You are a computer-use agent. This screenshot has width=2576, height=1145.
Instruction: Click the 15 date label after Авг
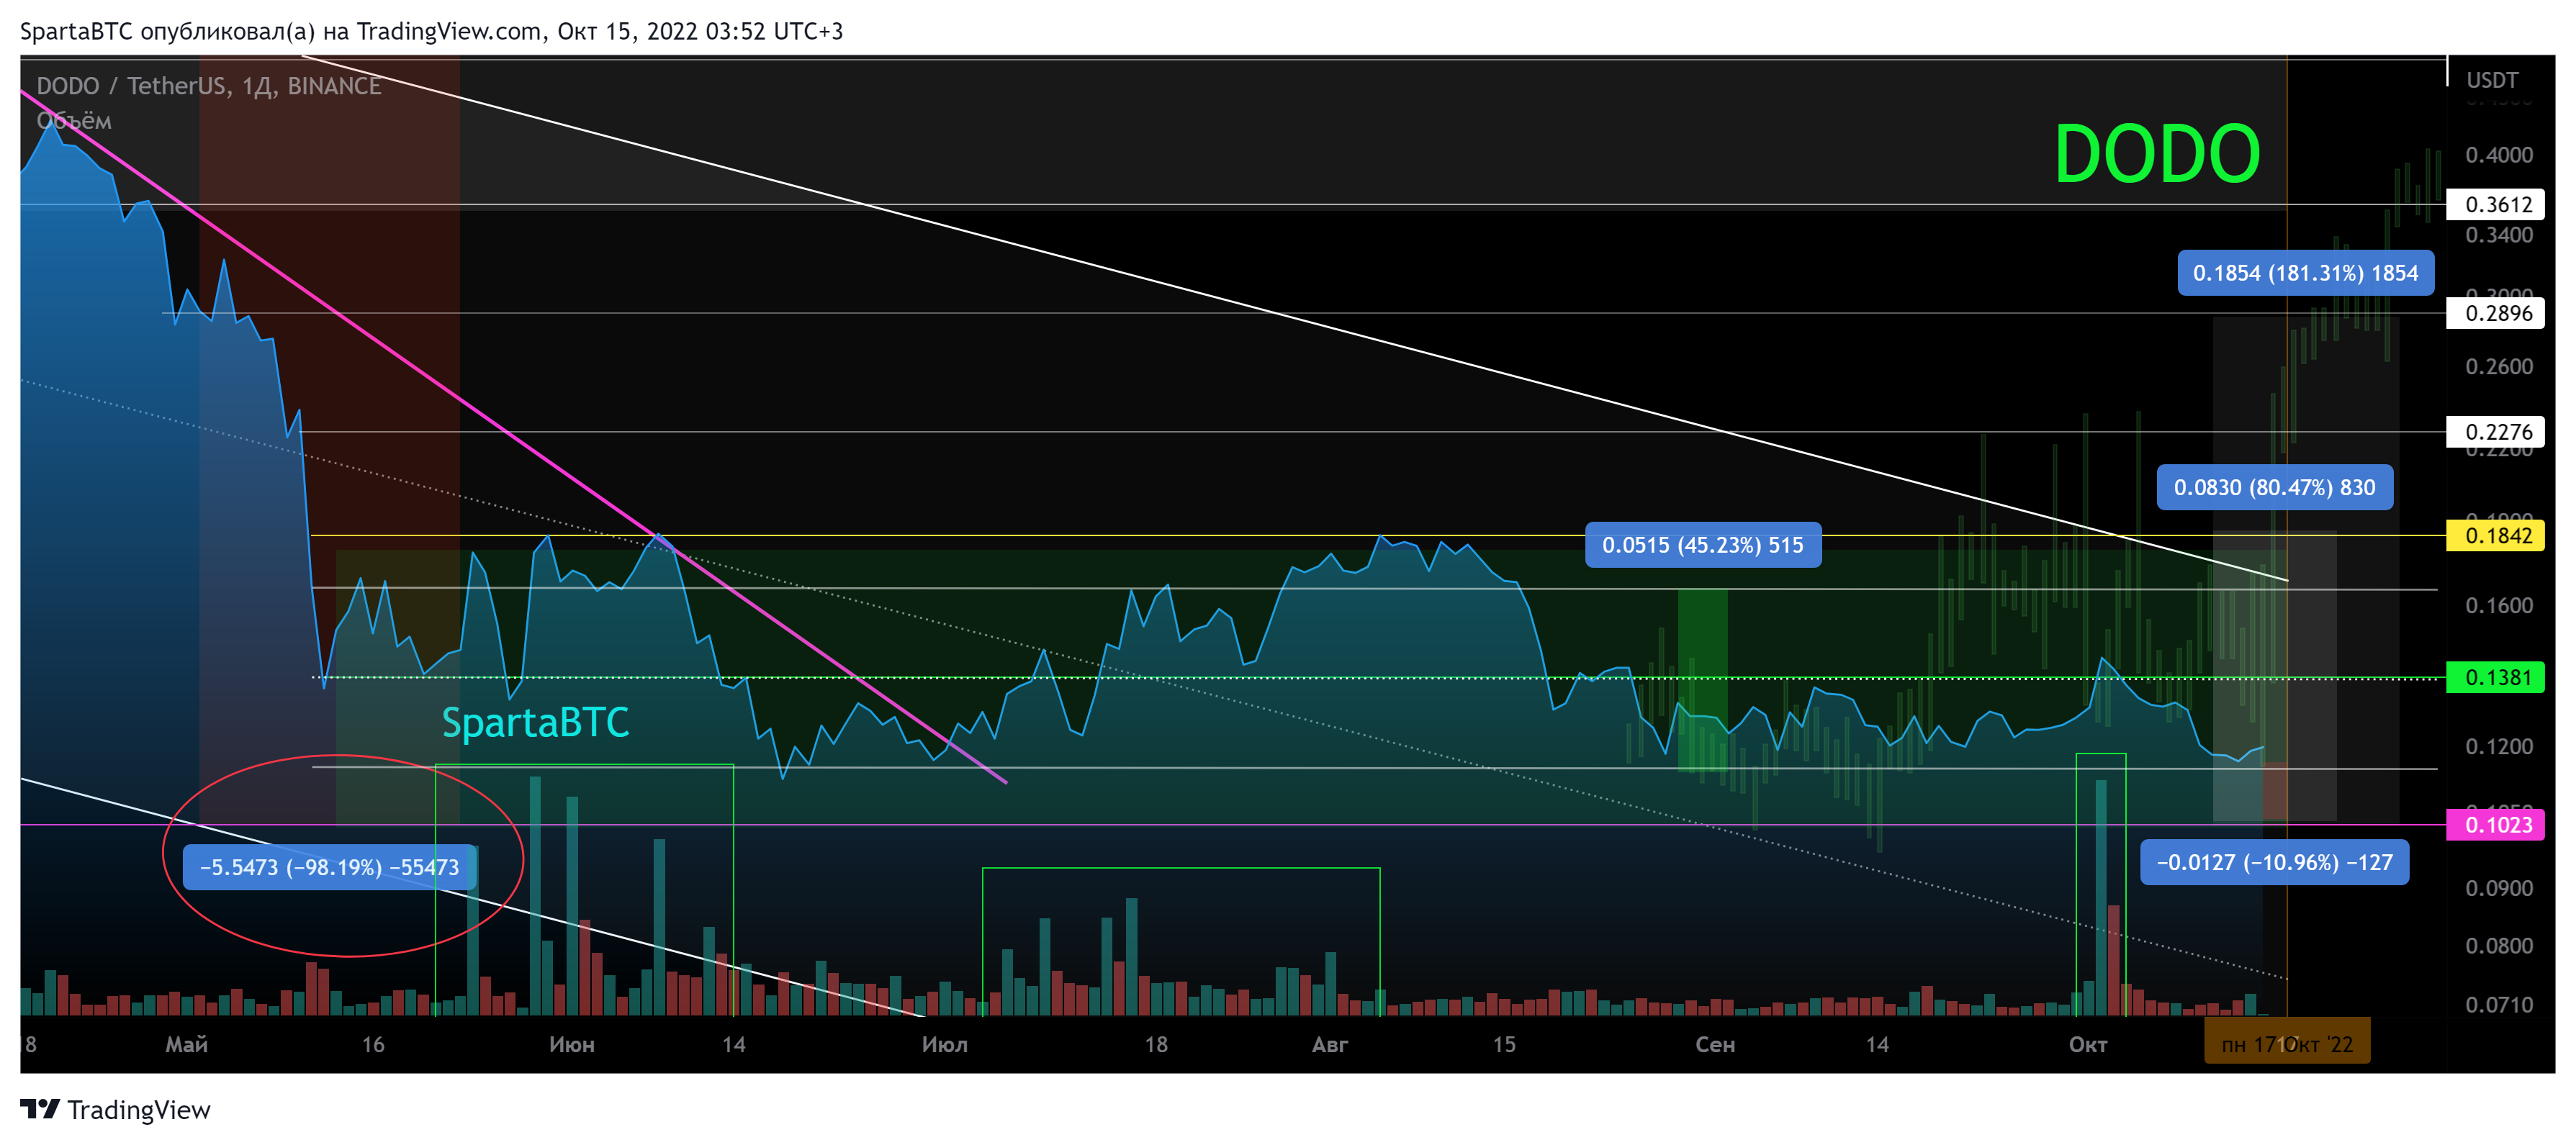(x=1504, y=1045)
